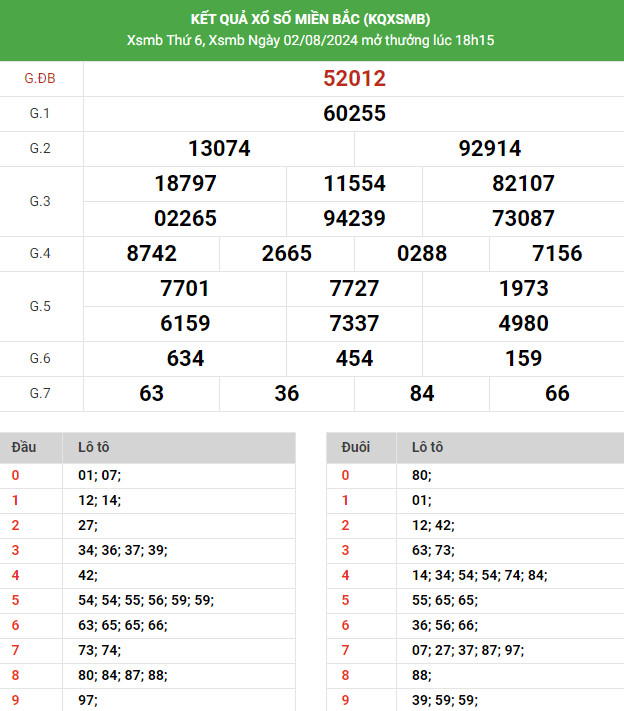Click G.2 number 13074
This screenshot has width=624, height=711.
pyautogui.click(x=219, y=148)
